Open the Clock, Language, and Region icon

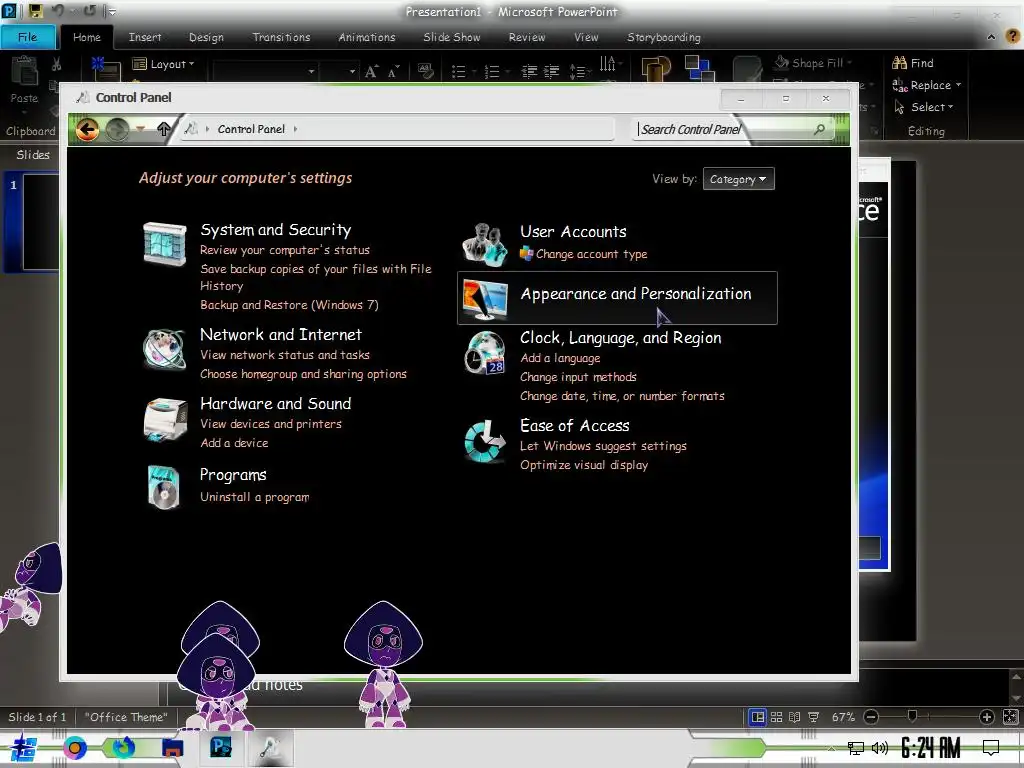[485, 353]
